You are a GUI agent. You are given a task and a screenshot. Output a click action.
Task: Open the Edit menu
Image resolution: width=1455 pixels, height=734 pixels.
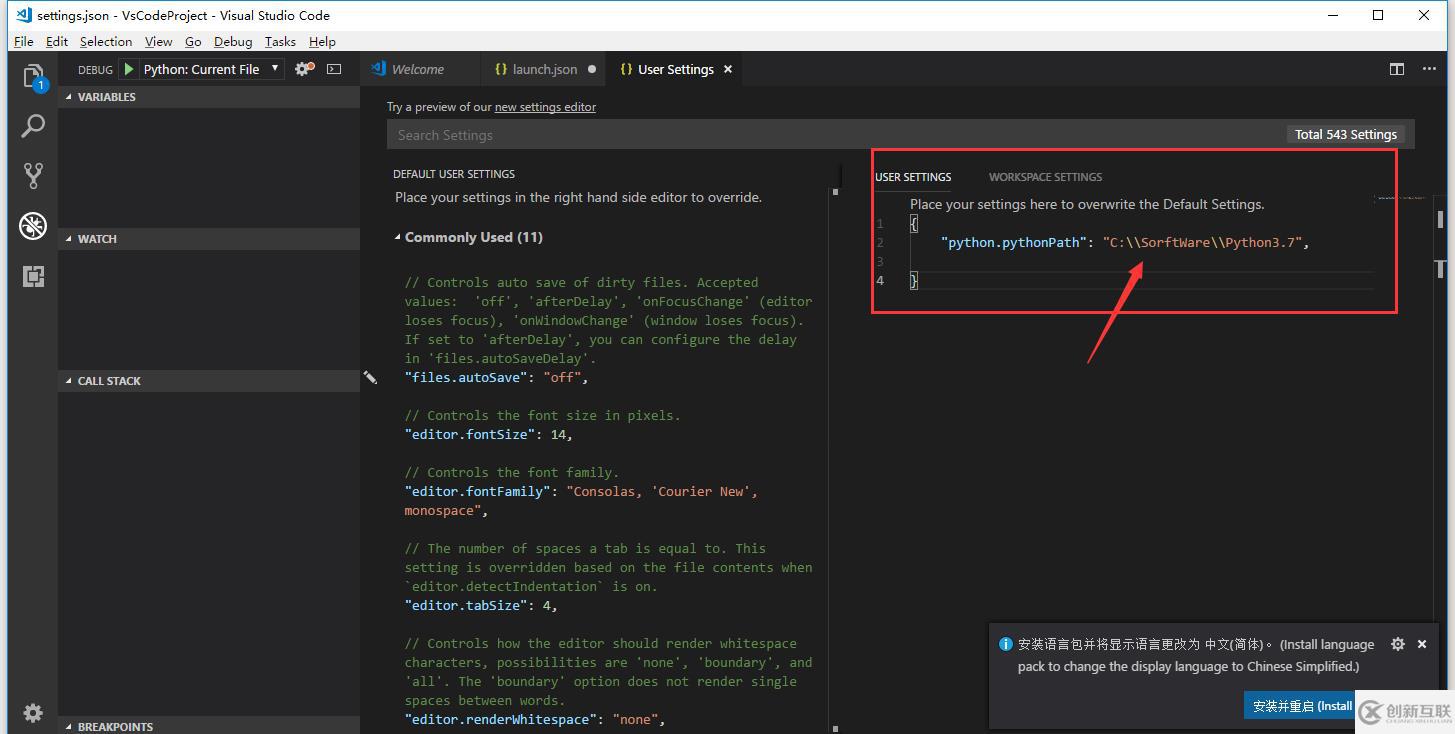point(57,41)
